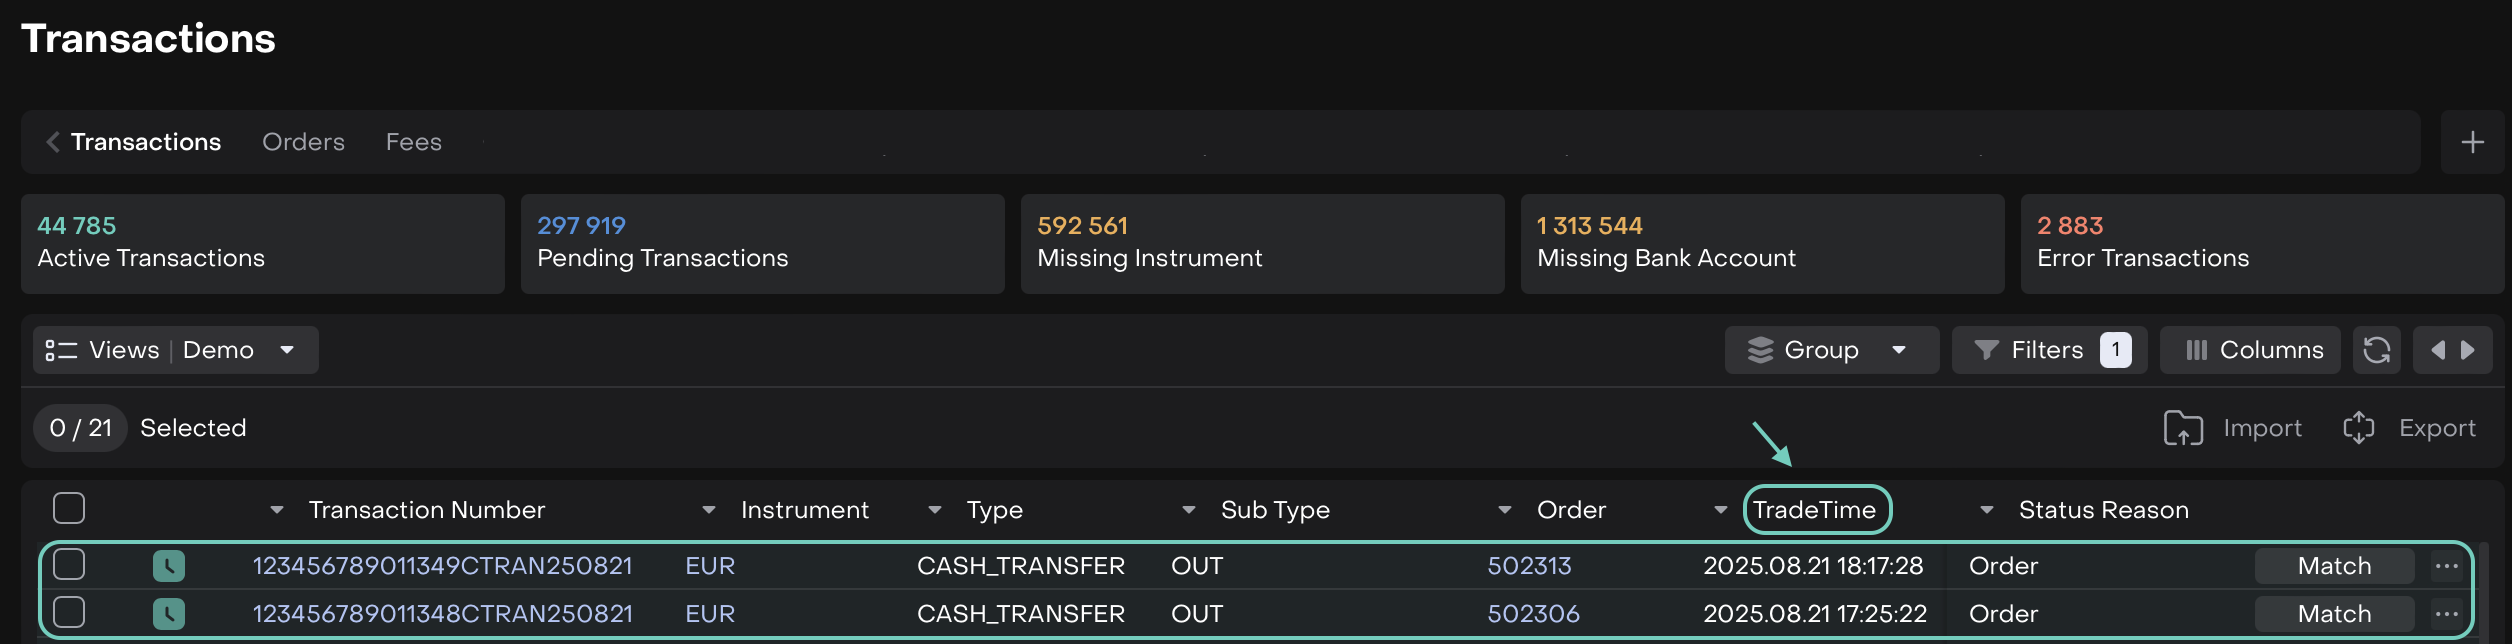Switch to the Orders tab
The width and height of the screenshot is (2512, 644).
click(303, 142)
